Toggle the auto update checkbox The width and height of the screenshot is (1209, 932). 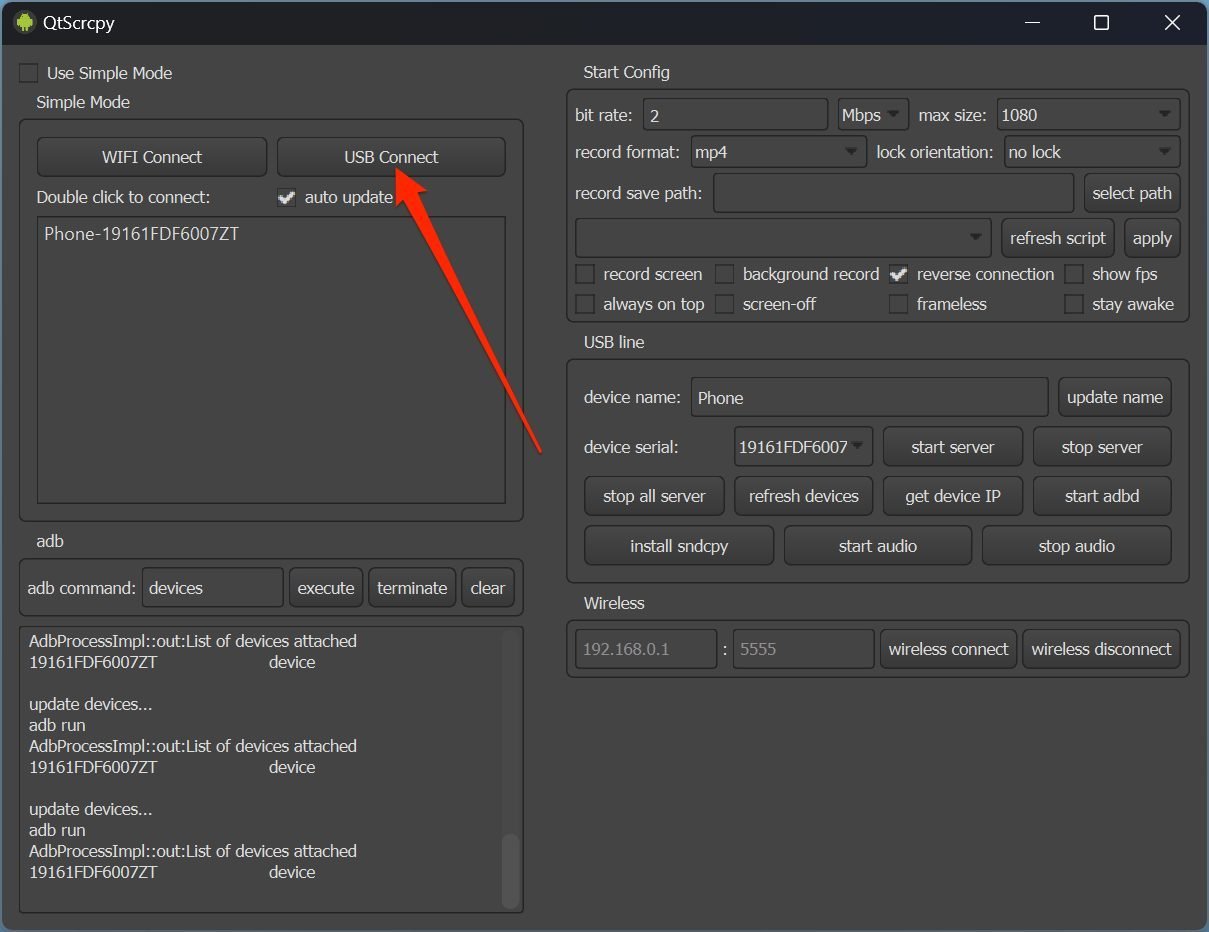pyautogui.click(x=287, y=197)
